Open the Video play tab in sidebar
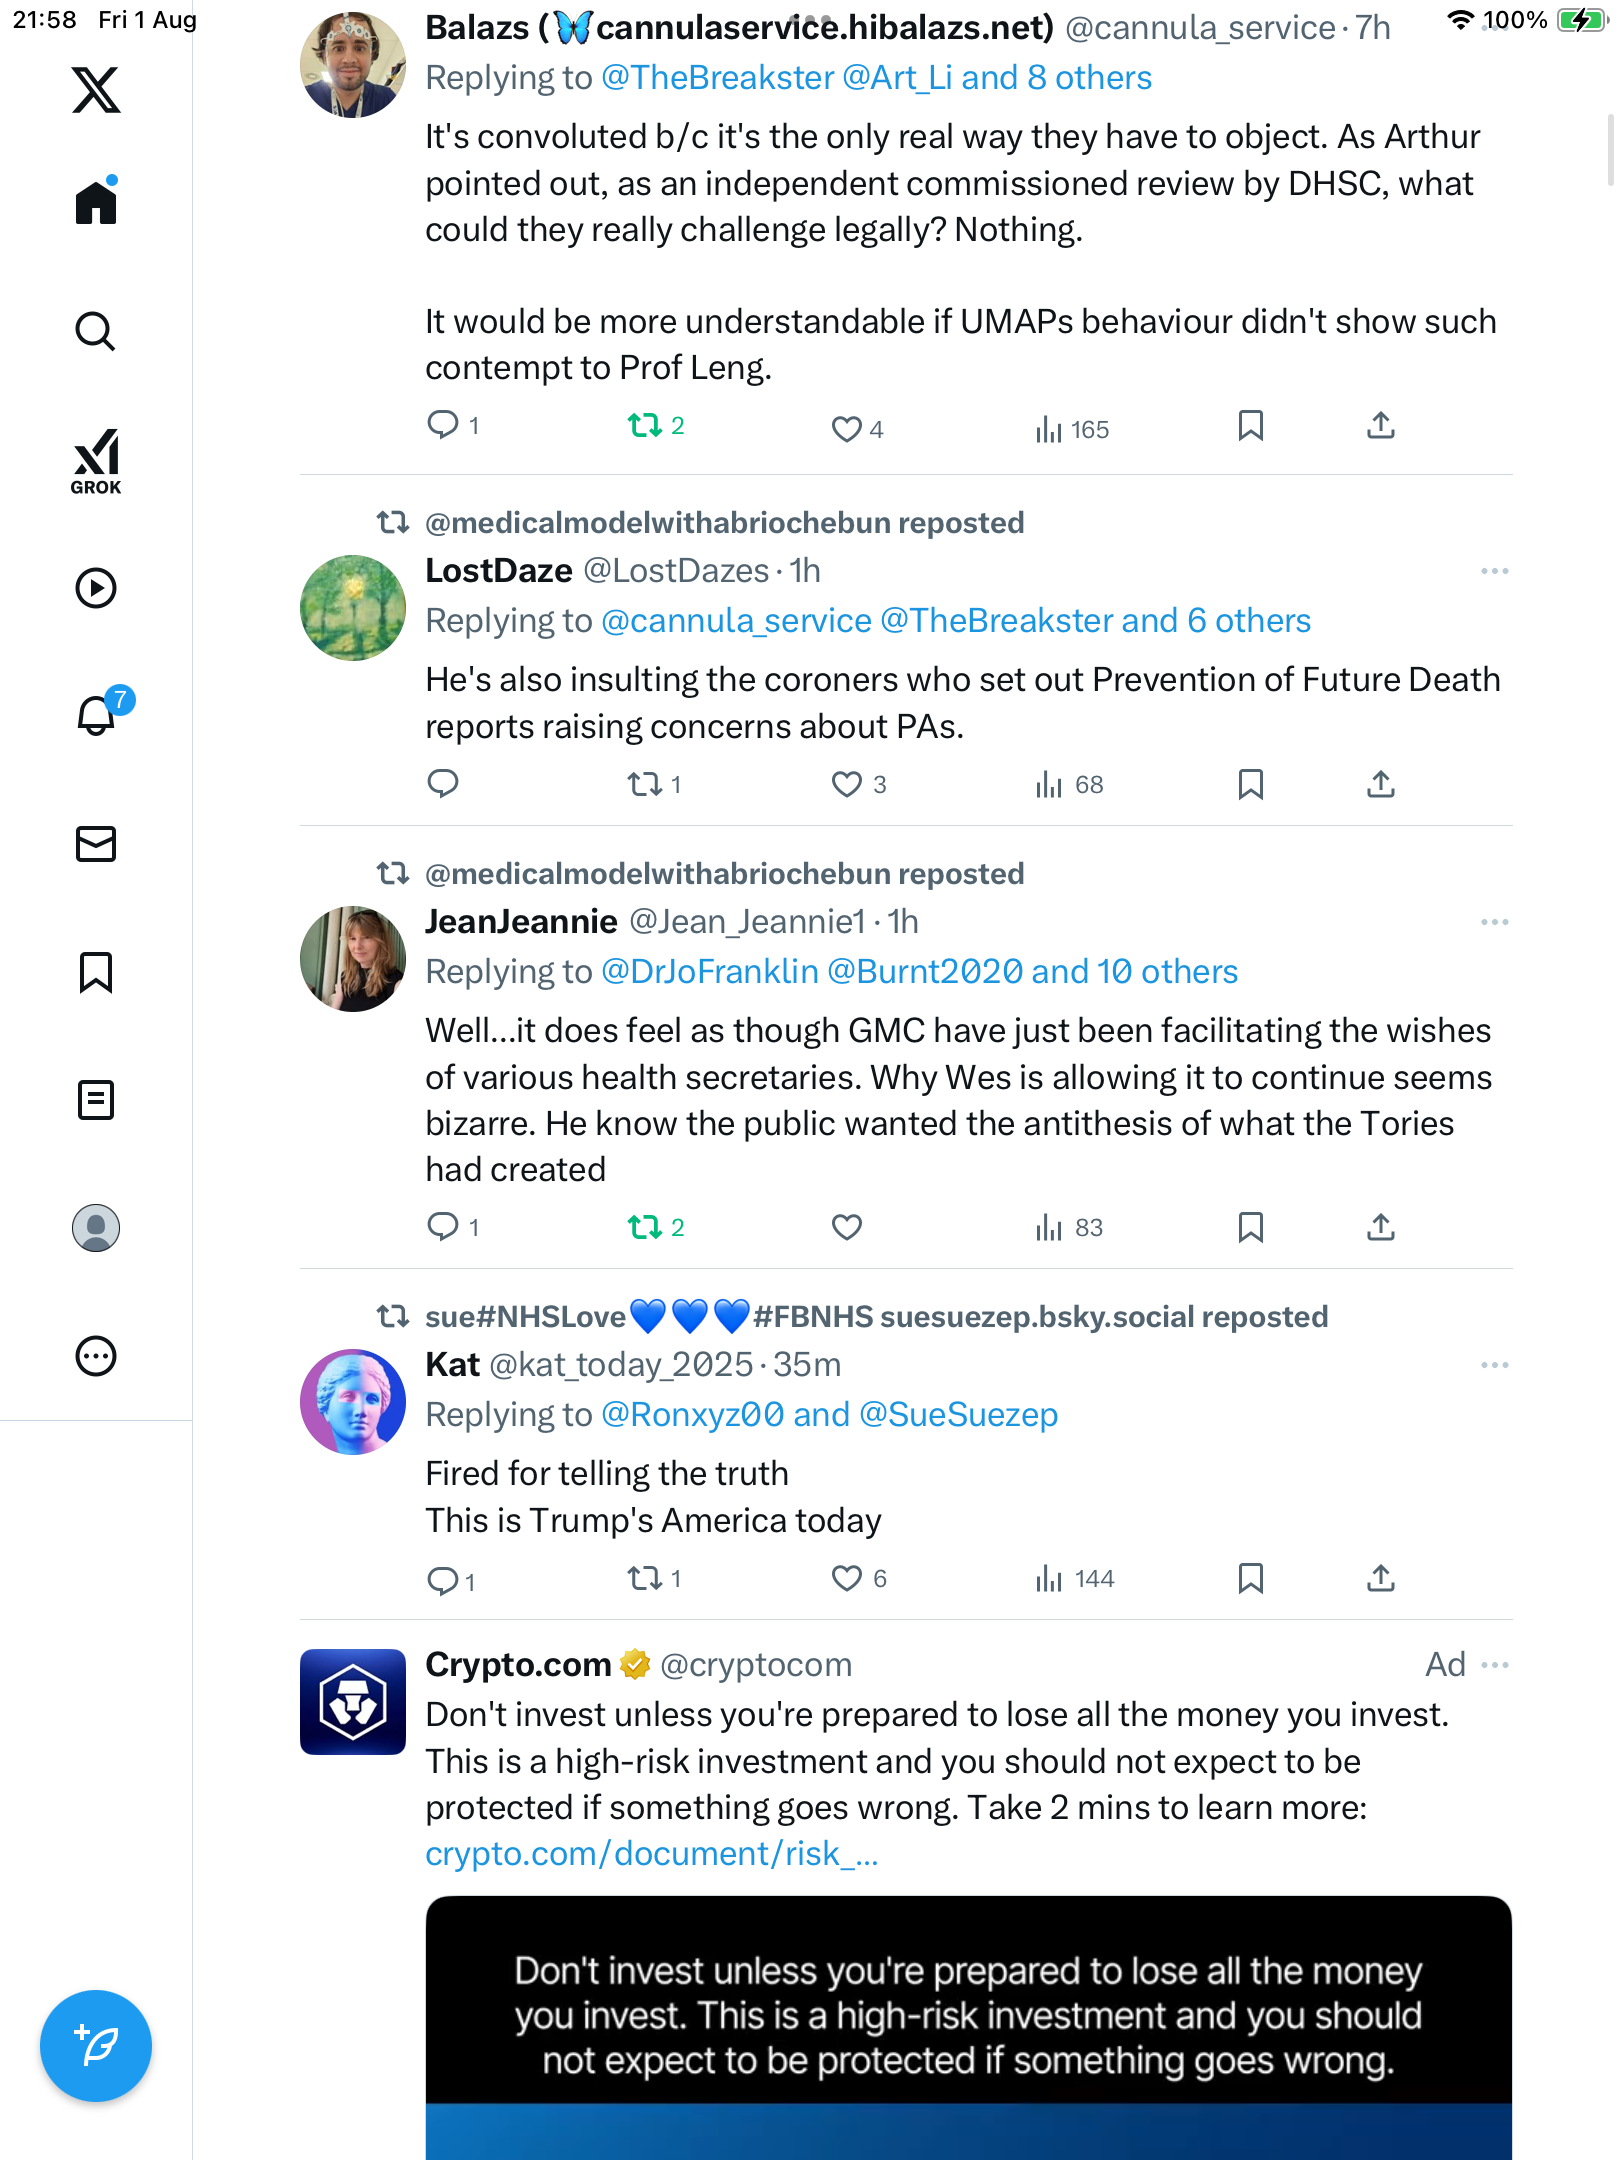 tap(96, 588)
